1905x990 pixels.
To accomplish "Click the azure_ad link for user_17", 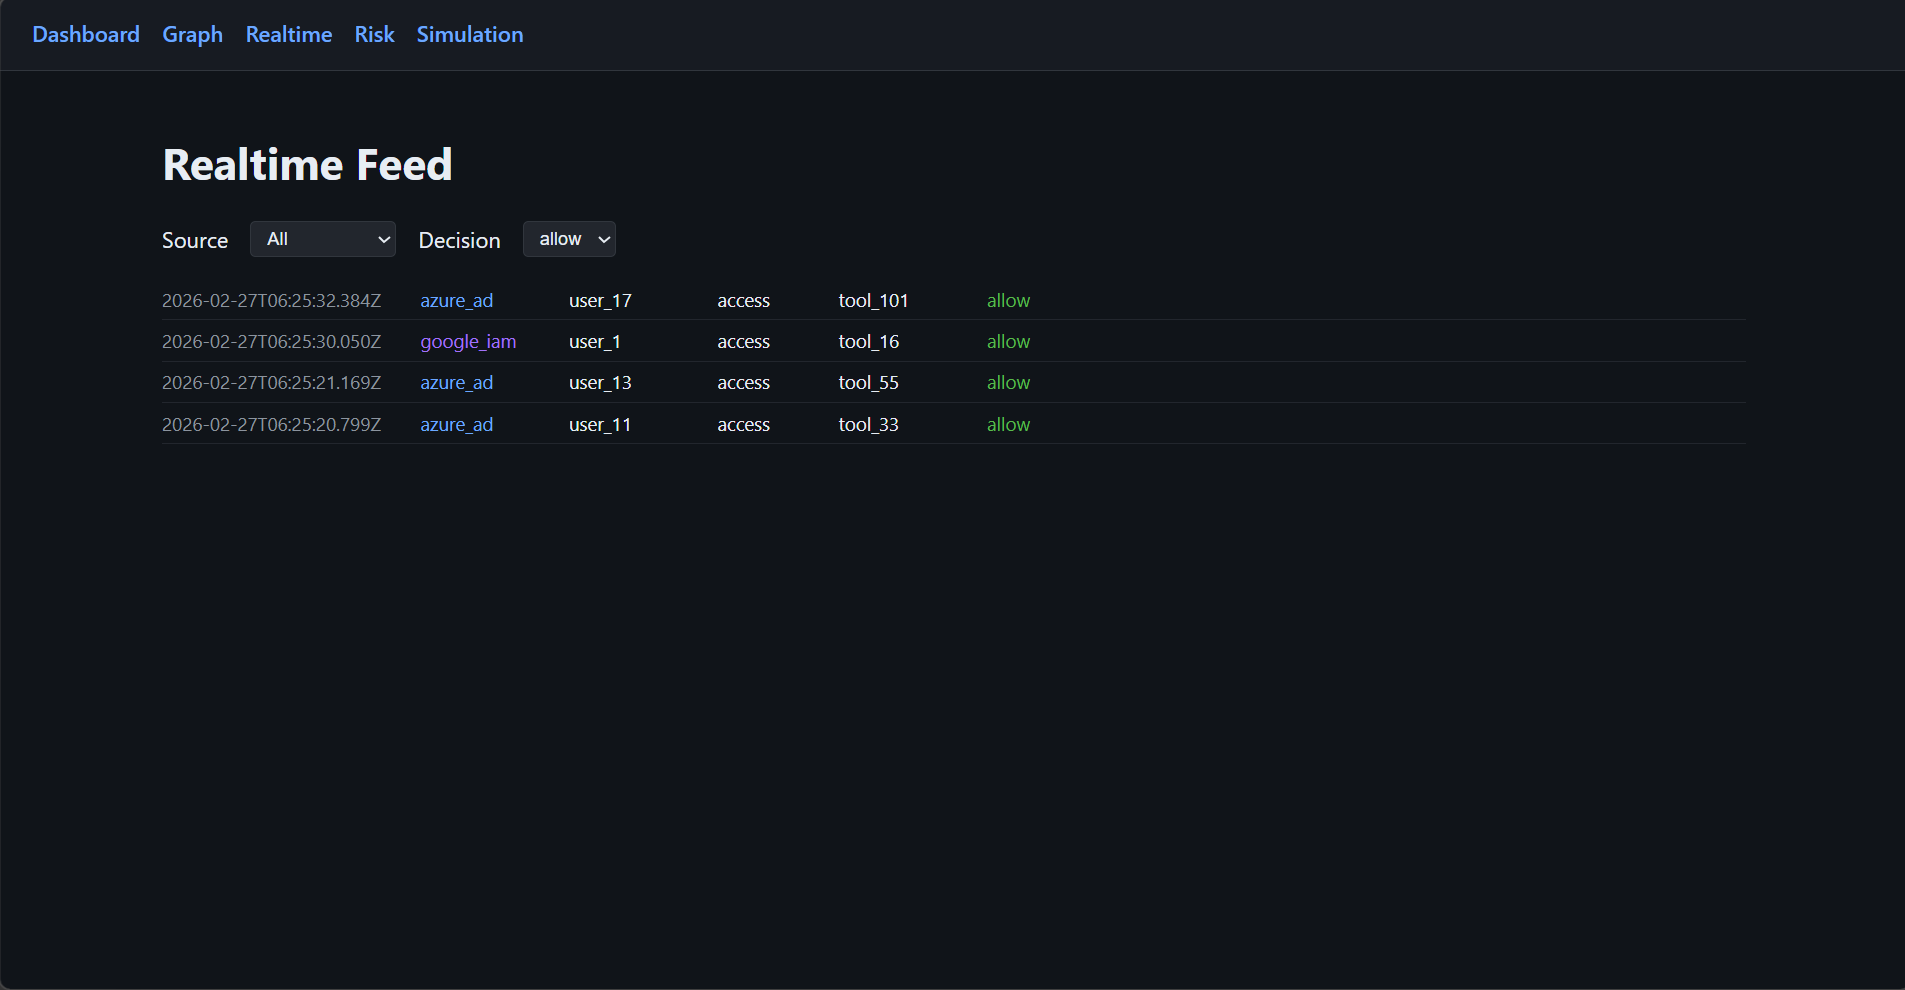I will 456,300.
